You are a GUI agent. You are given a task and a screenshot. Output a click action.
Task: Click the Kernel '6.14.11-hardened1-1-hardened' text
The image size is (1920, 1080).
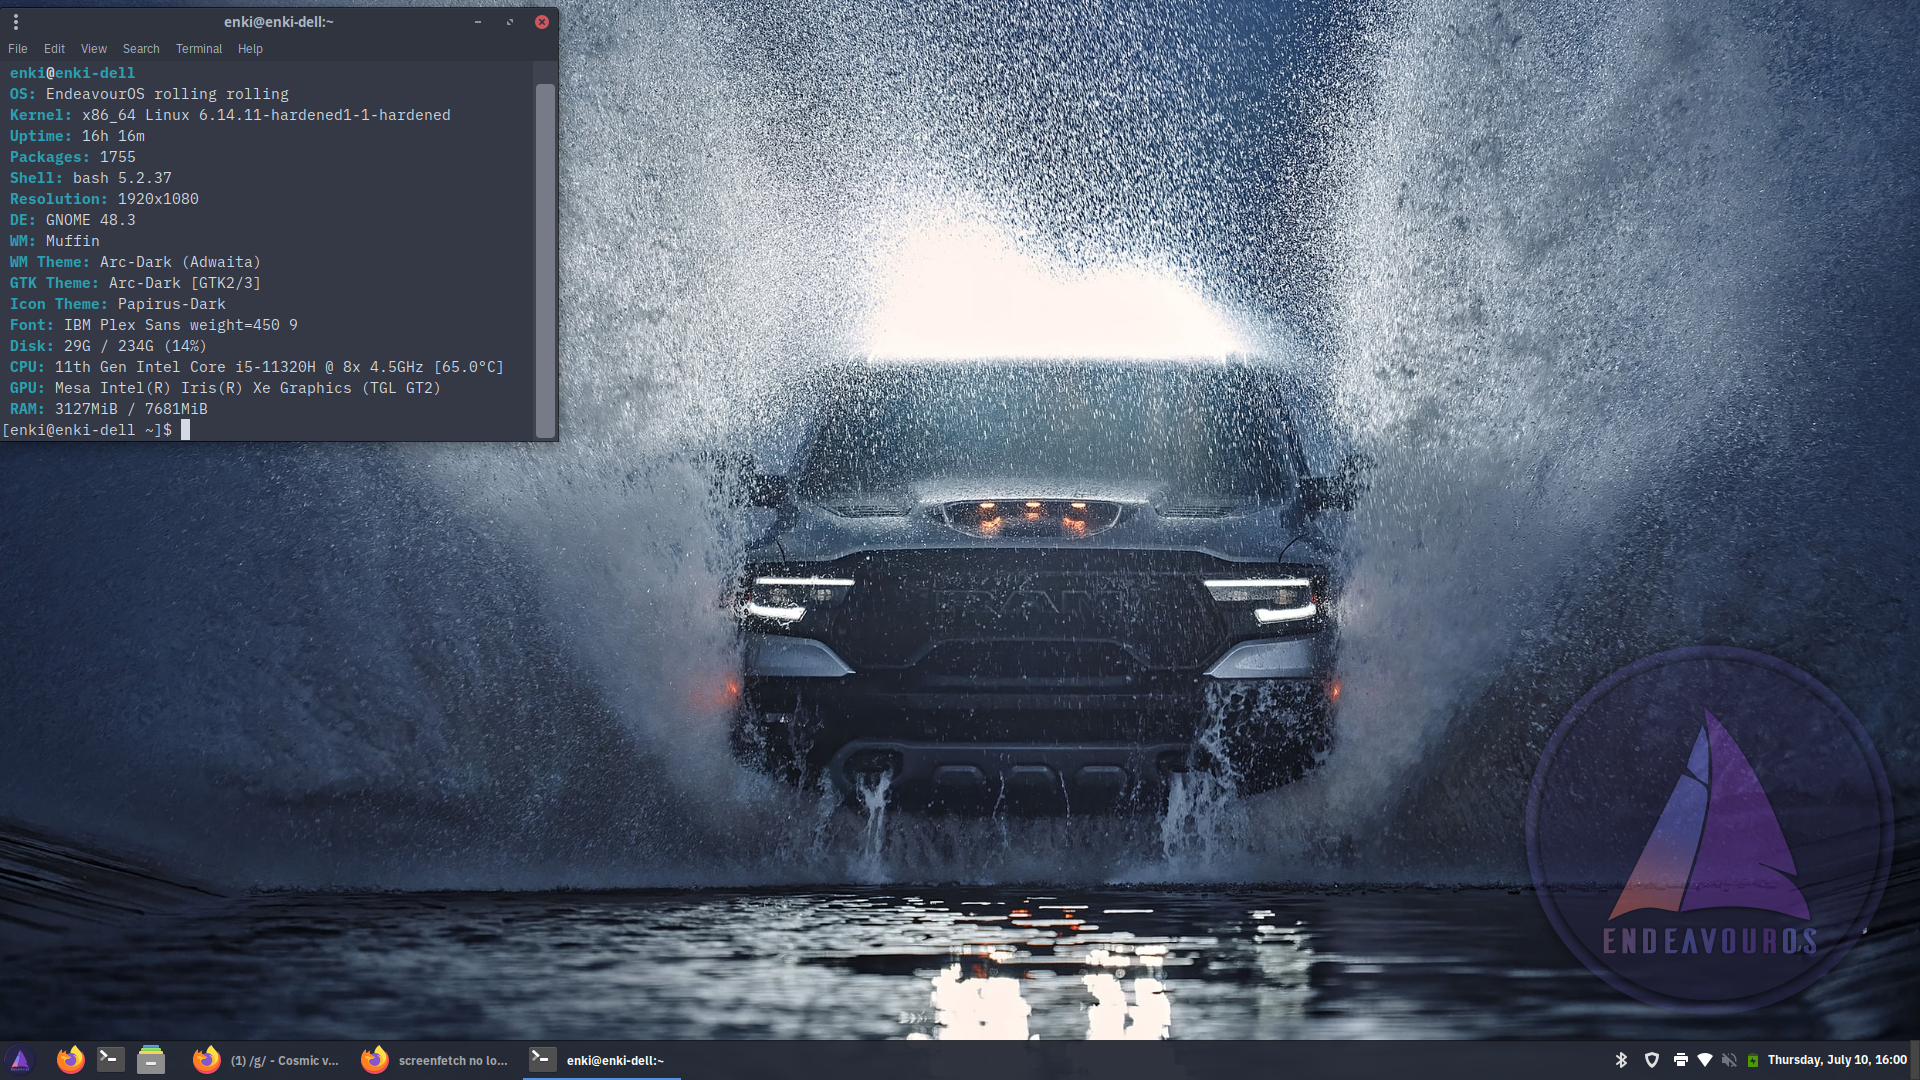(324, 115)
